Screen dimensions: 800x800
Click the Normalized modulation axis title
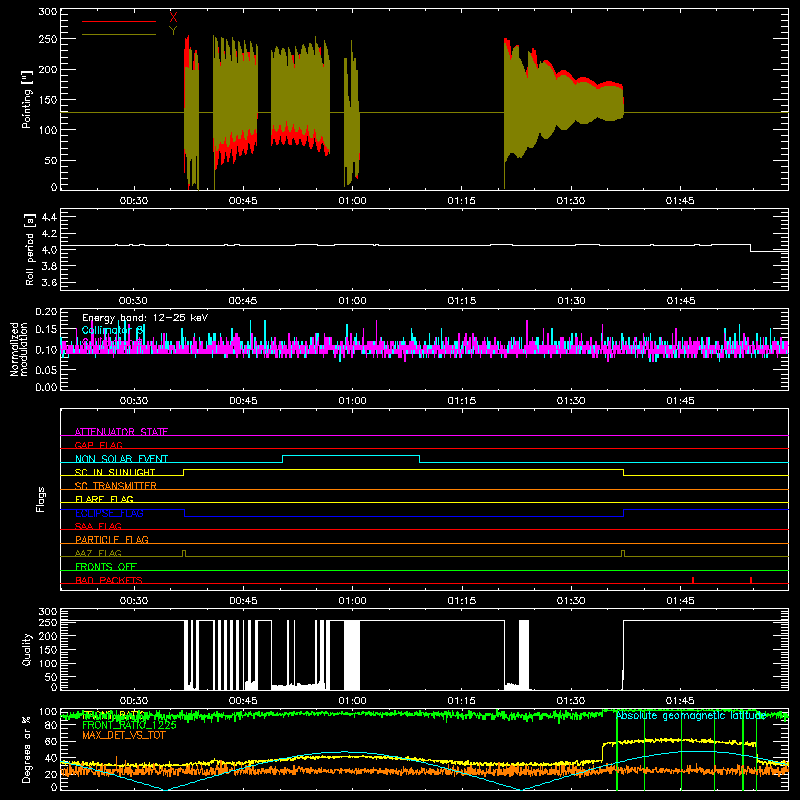pos(19,349)
